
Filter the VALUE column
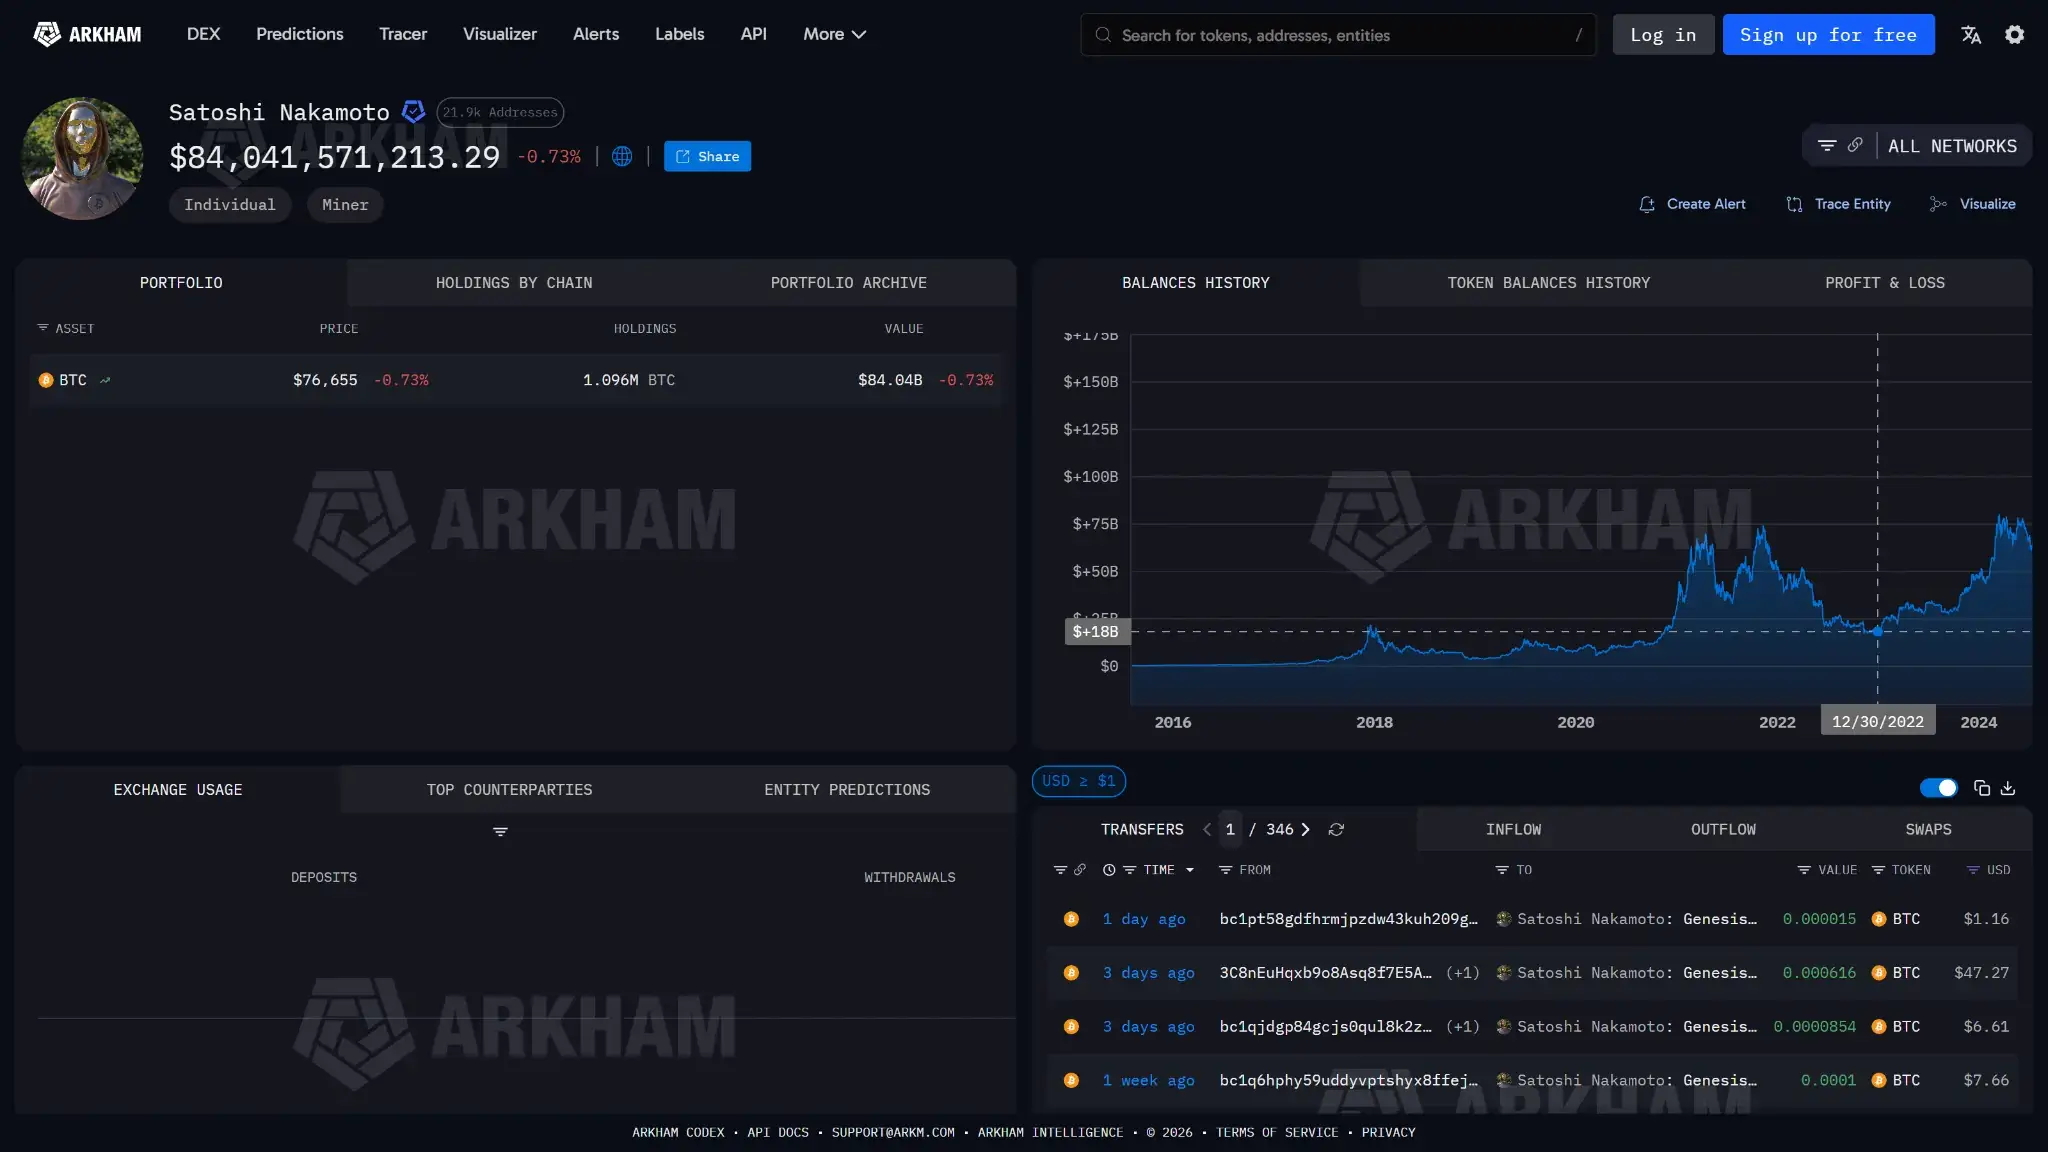1804,870
